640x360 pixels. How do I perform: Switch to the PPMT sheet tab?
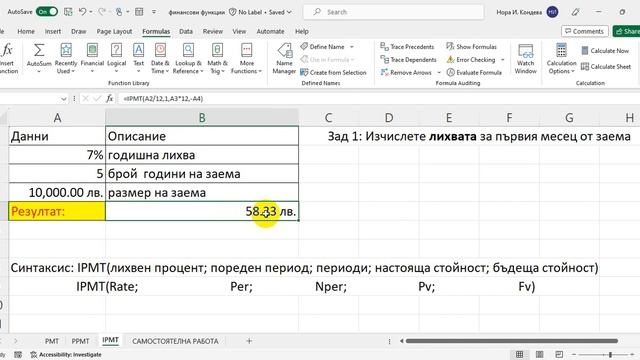tap(80, 341)
